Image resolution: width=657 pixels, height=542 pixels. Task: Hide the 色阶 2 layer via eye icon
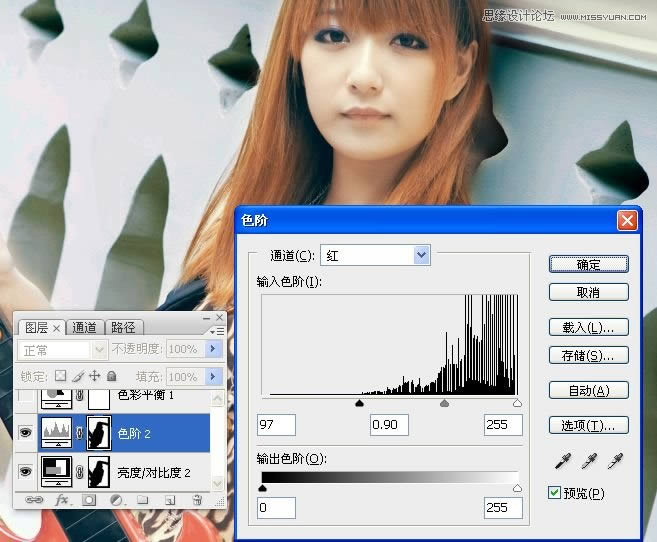click(24, 433)
